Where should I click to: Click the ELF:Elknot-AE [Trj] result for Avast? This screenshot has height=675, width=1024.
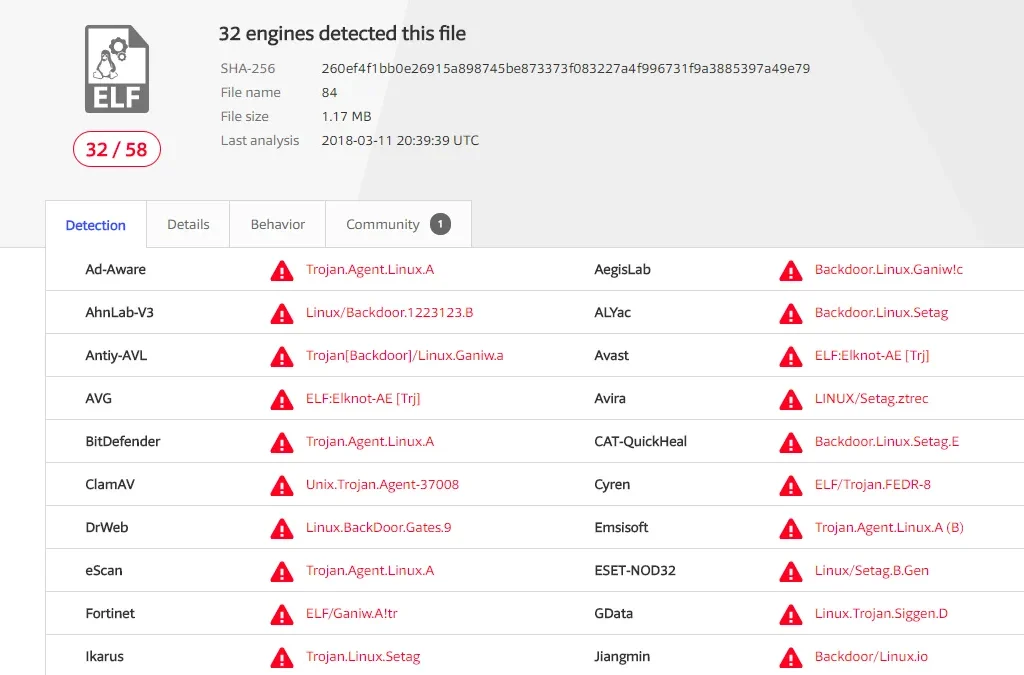tap(872, 356)
